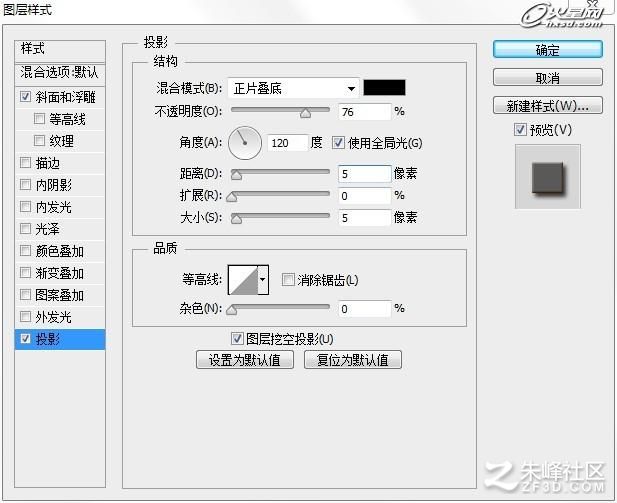This screenshot has height=503, width=617.
Task: Click the 不透明度 slider handle
Action: pos(305,113)
